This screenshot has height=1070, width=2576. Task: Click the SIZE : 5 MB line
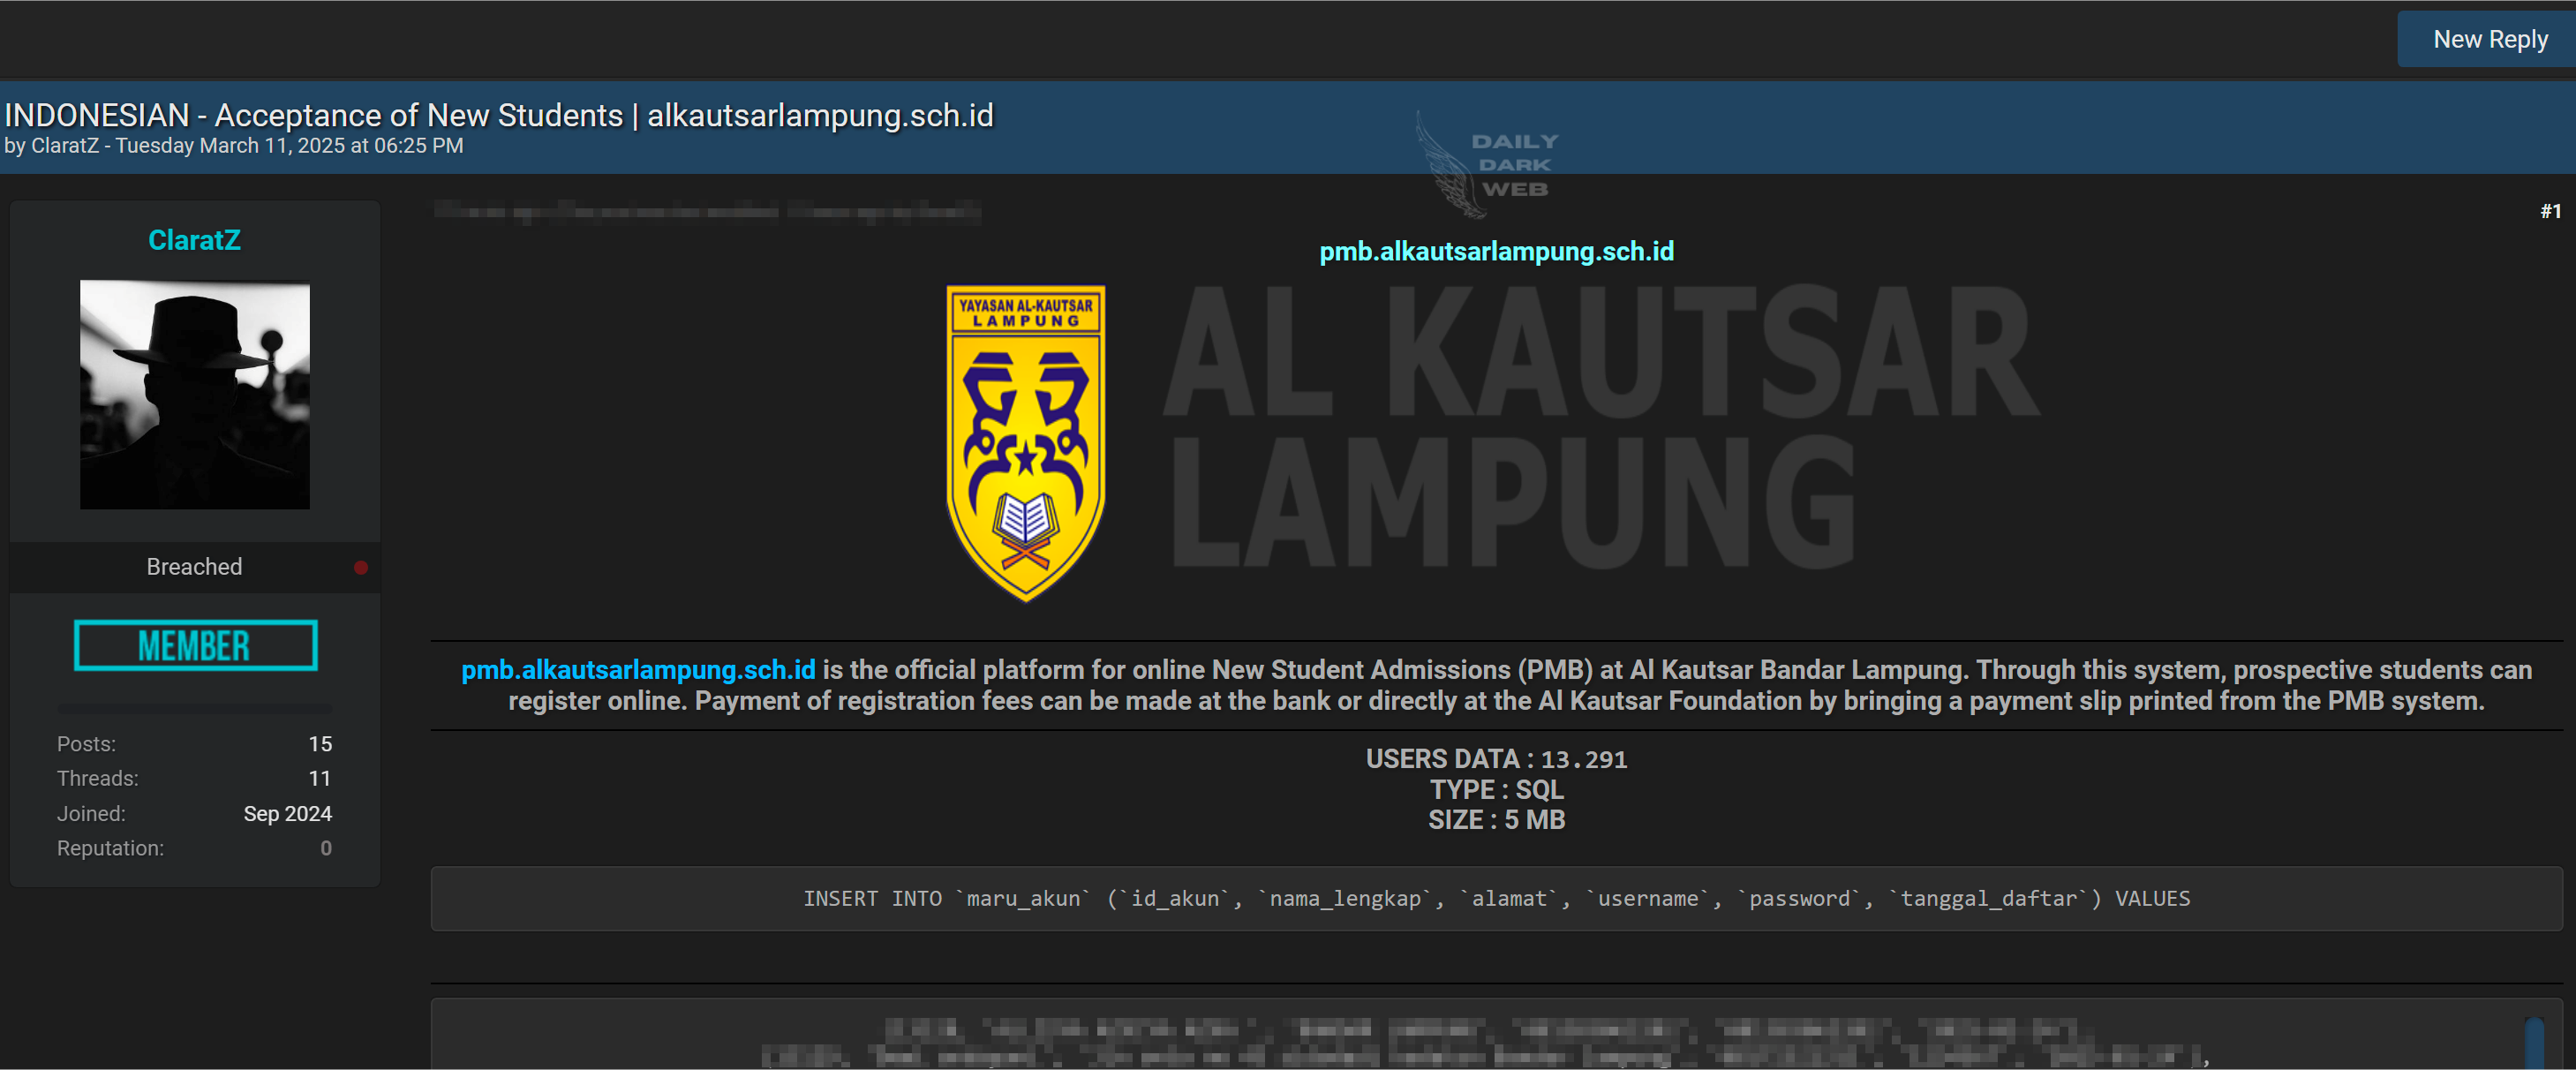tap(1496, 820)
